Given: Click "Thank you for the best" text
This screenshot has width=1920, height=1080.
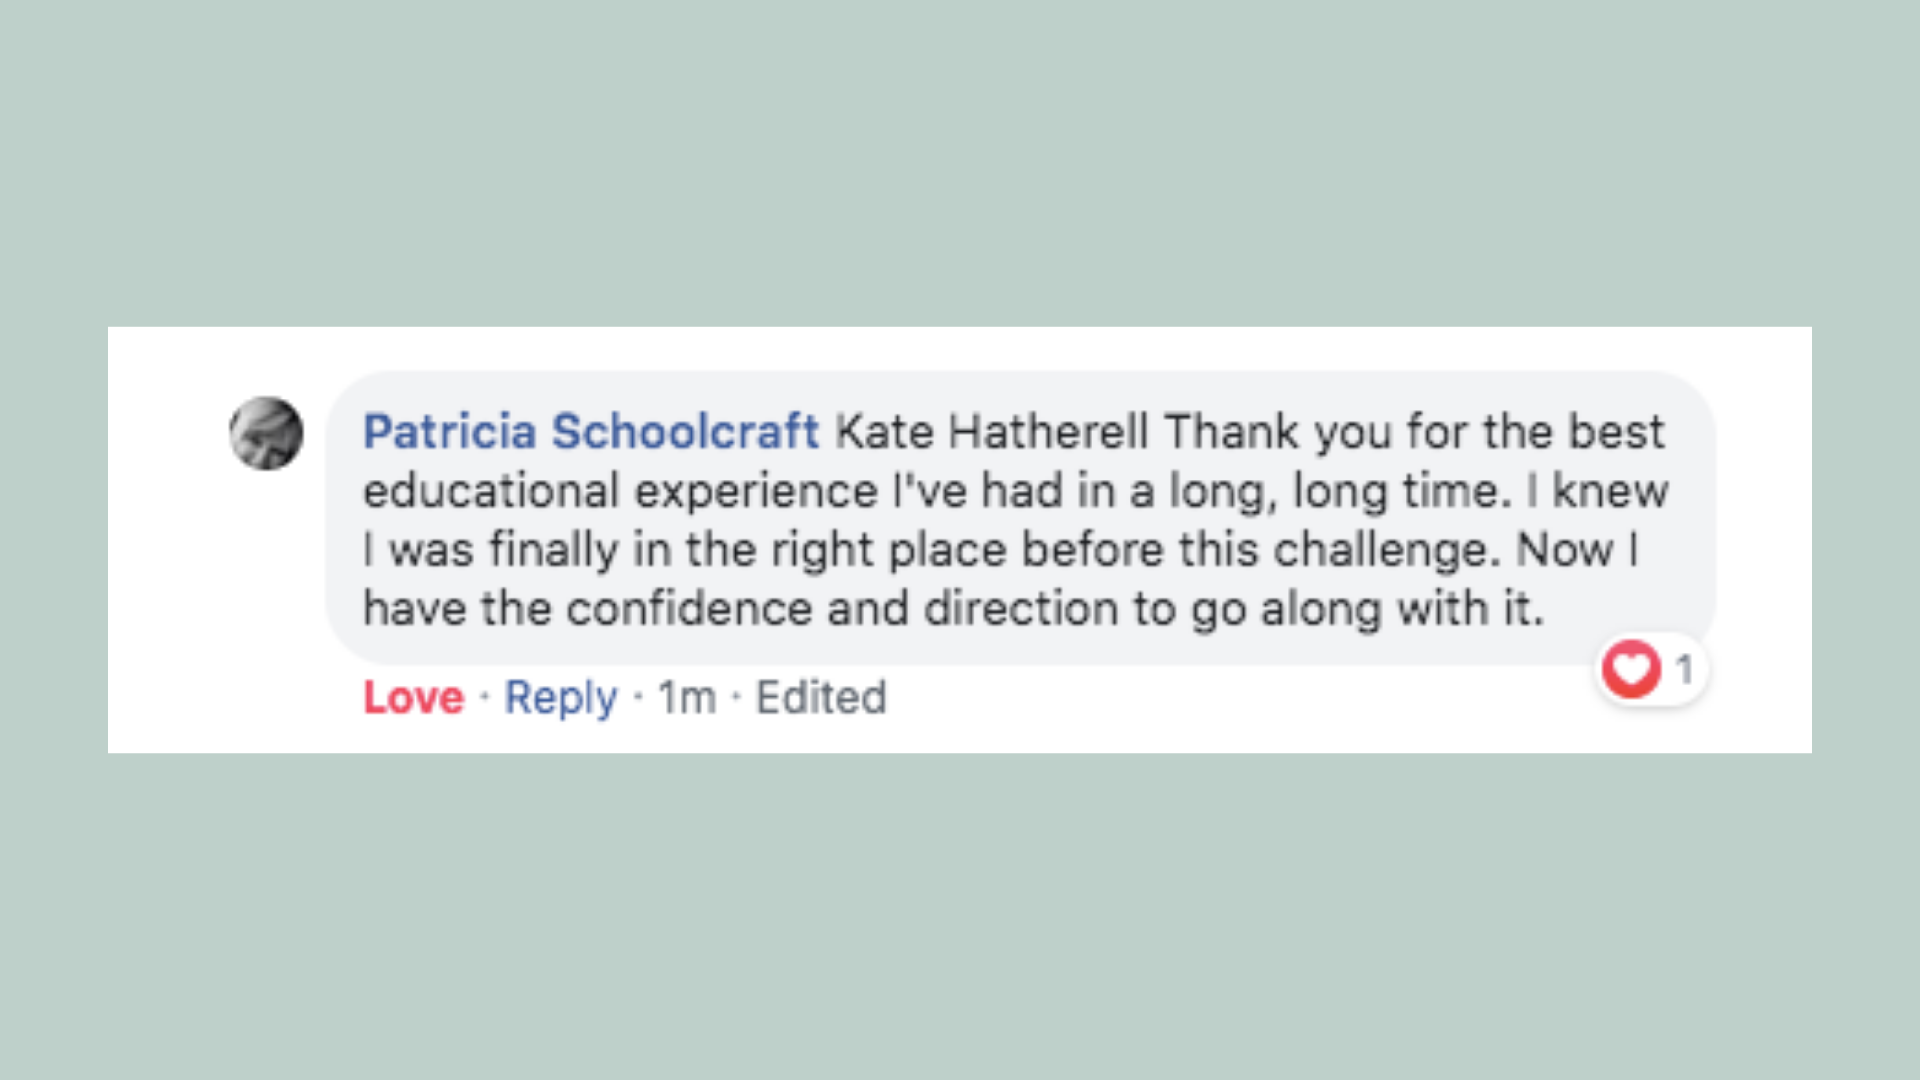Looking at the screenshot, I should pos(1414,432).
